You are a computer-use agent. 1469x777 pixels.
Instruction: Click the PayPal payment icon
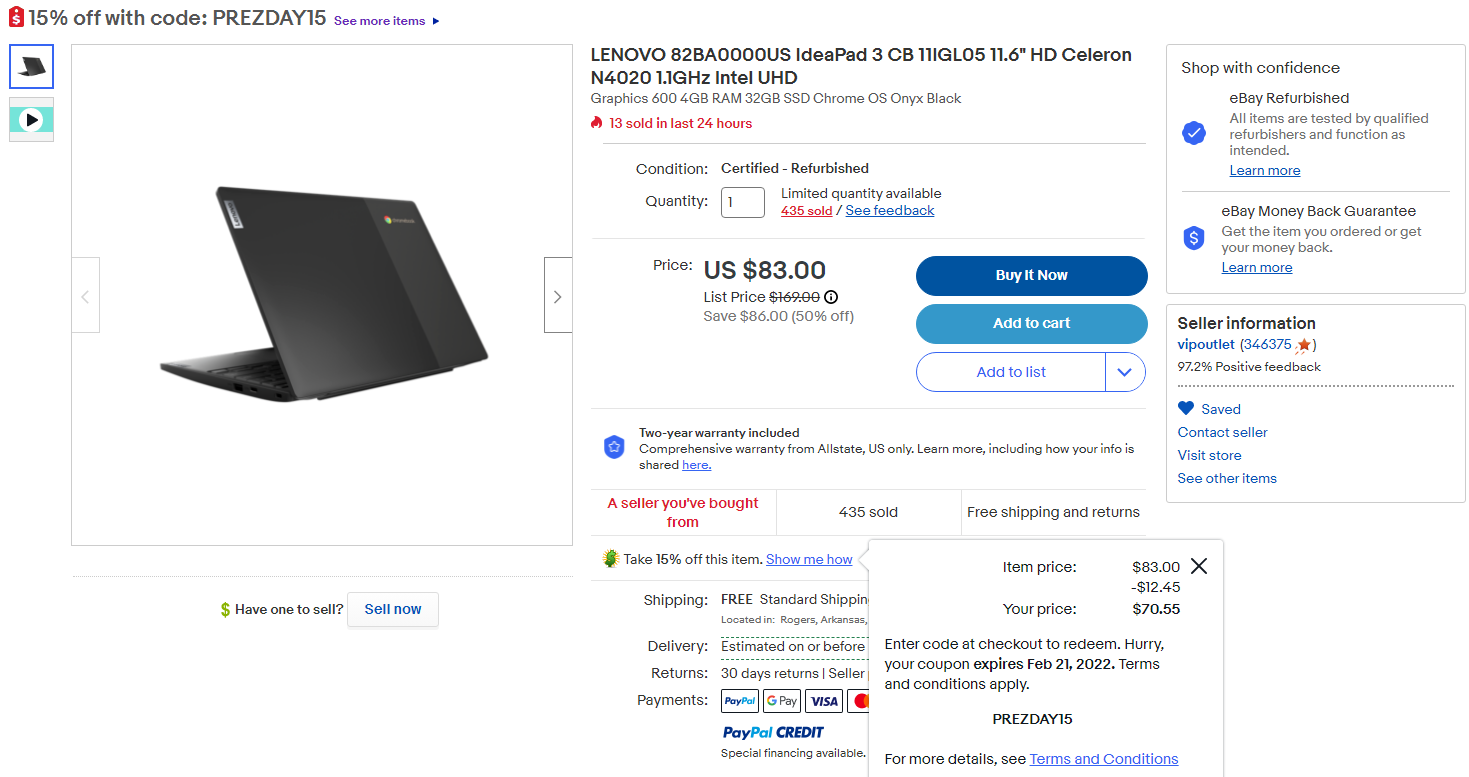click(740, 701)
